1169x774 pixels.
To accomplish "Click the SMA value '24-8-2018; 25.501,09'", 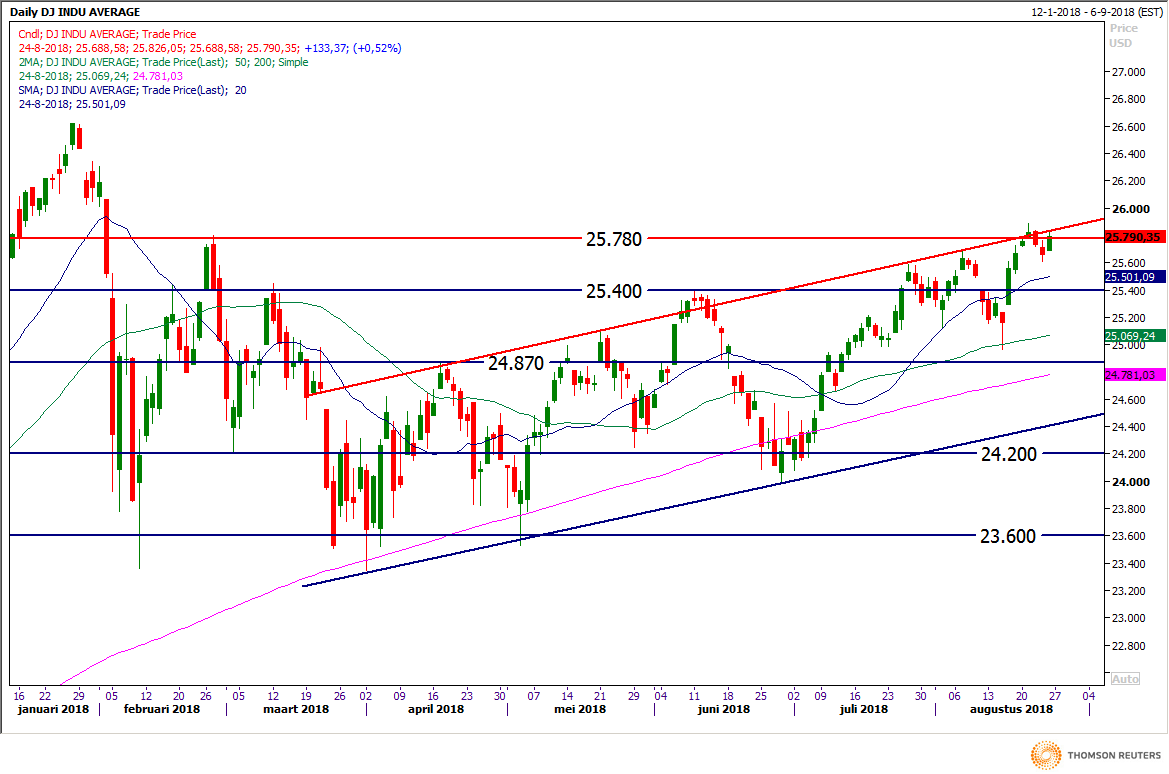I will [72, 104].
